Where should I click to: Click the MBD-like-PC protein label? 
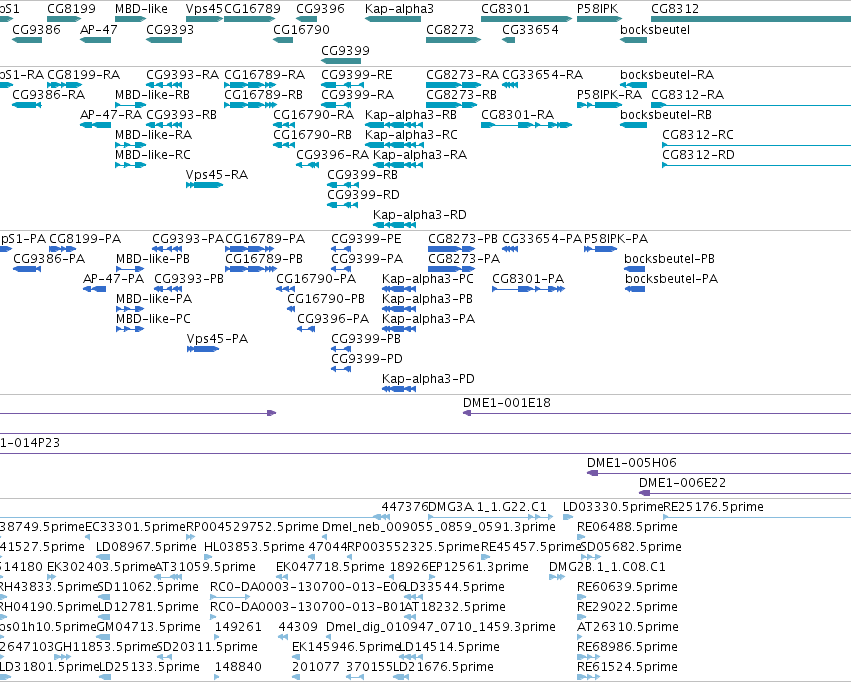[x=153, y=318]
